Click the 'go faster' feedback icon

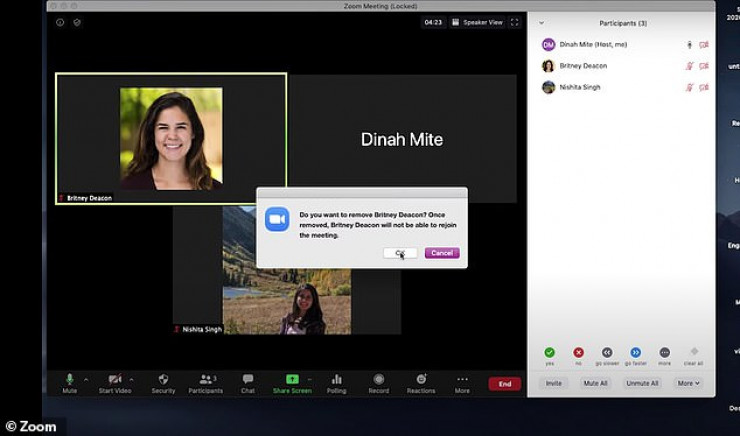(x=635, y=353)
